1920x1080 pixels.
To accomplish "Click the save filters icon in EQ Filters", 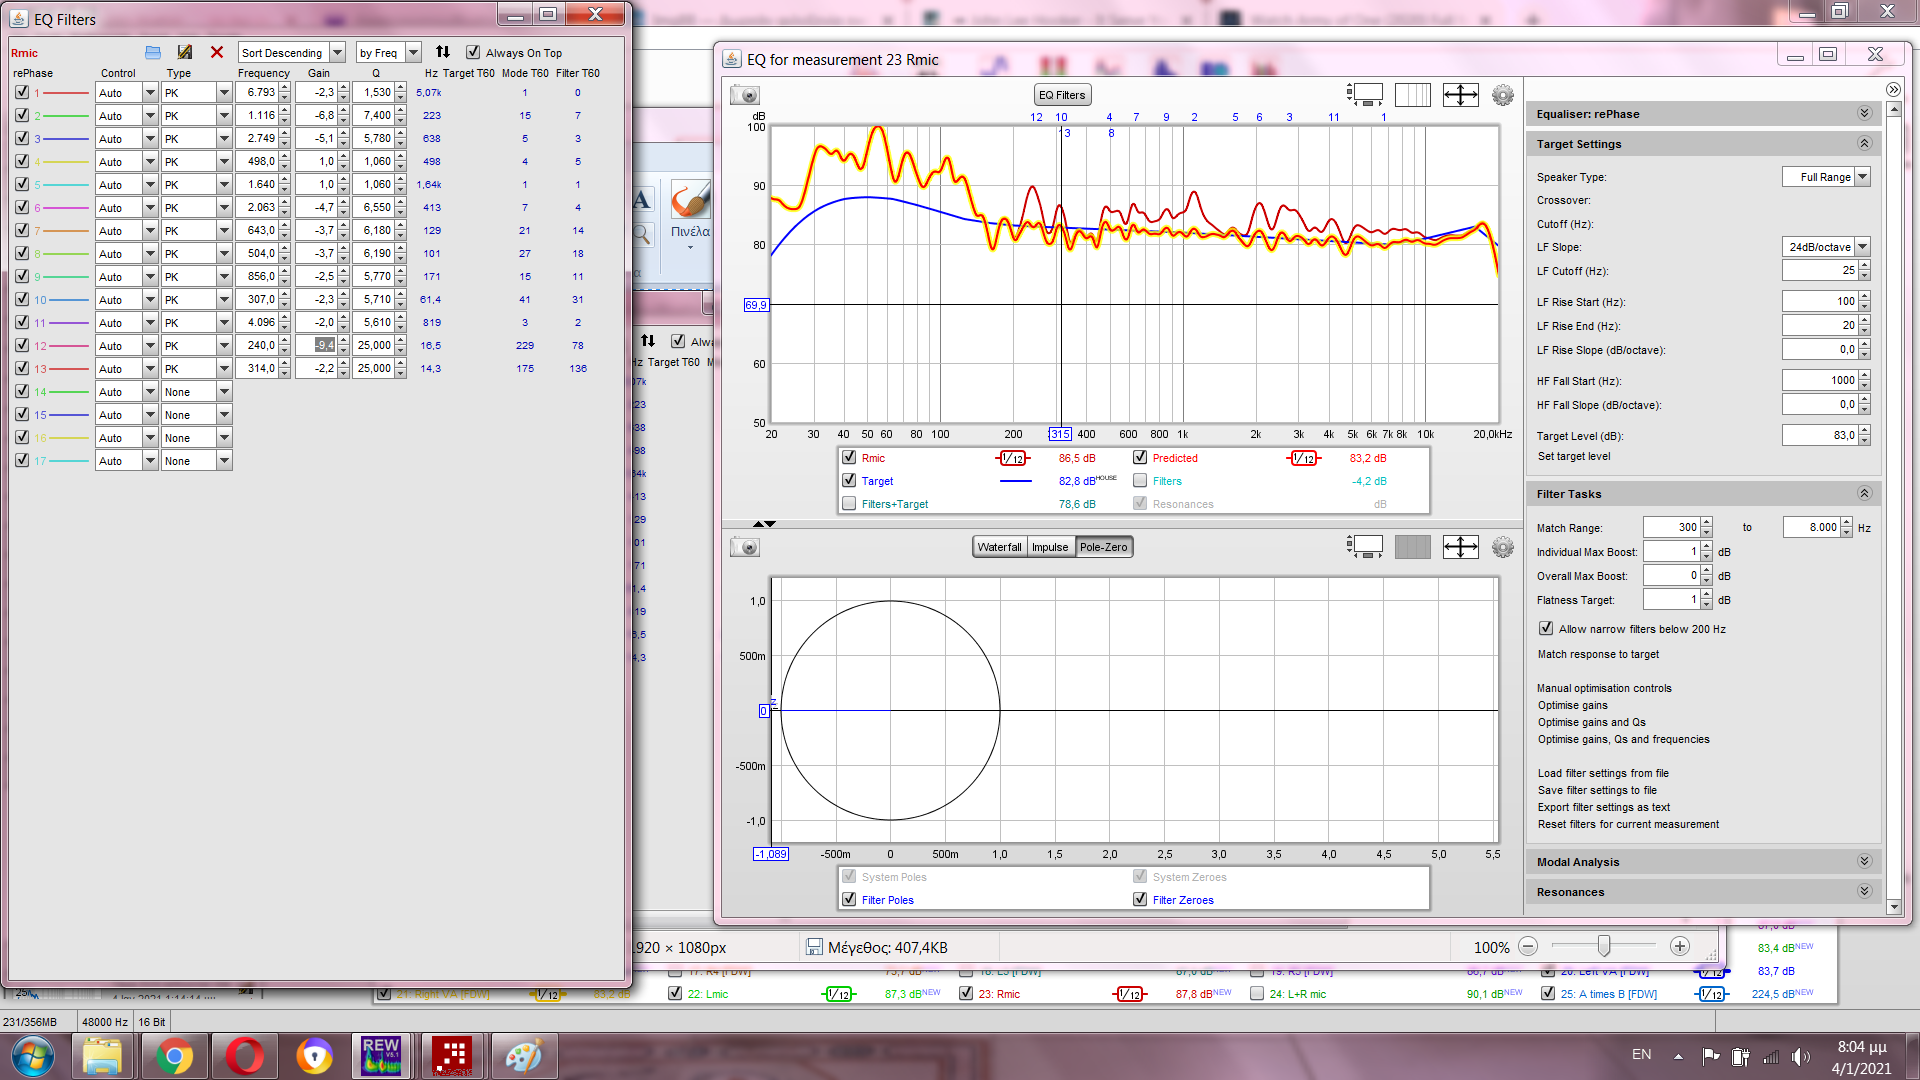I will click(x=185, y=52).
